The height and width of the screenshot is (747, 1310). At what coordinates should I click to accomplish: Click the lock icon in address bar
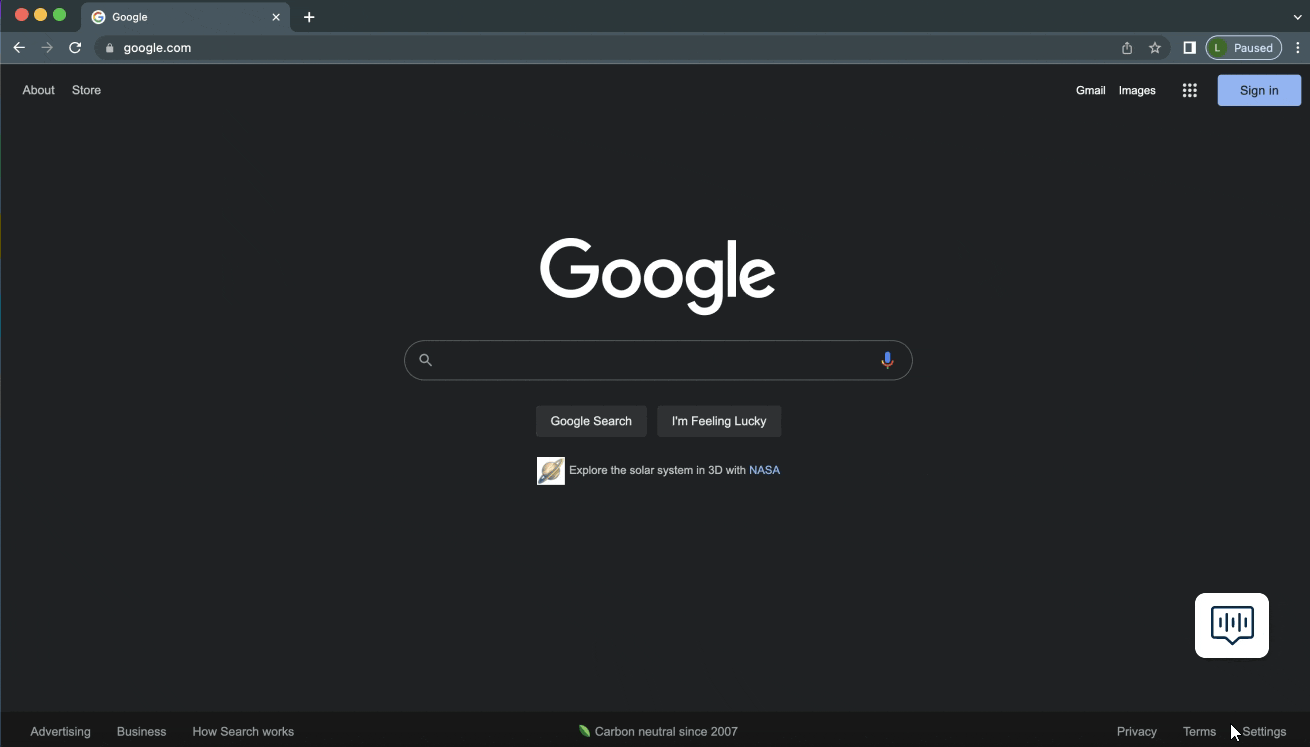[110, 48]
